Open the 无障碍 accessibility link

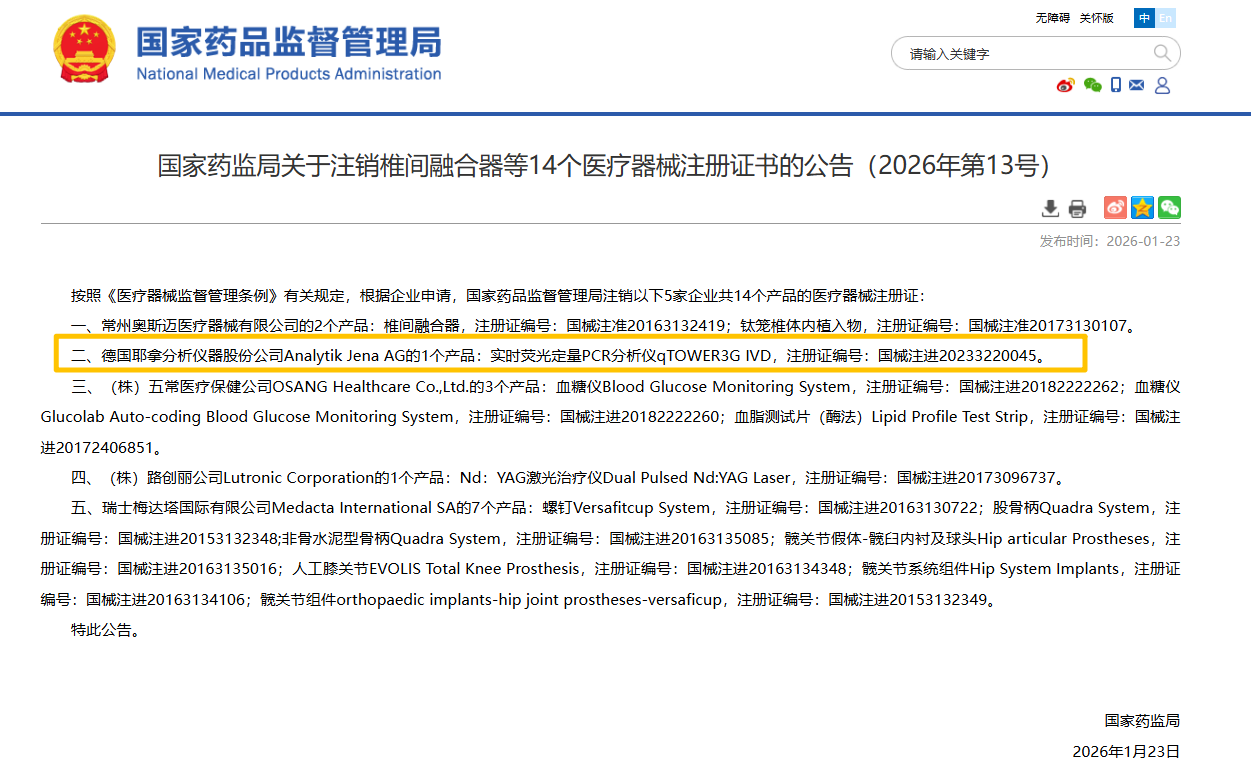1052,18
